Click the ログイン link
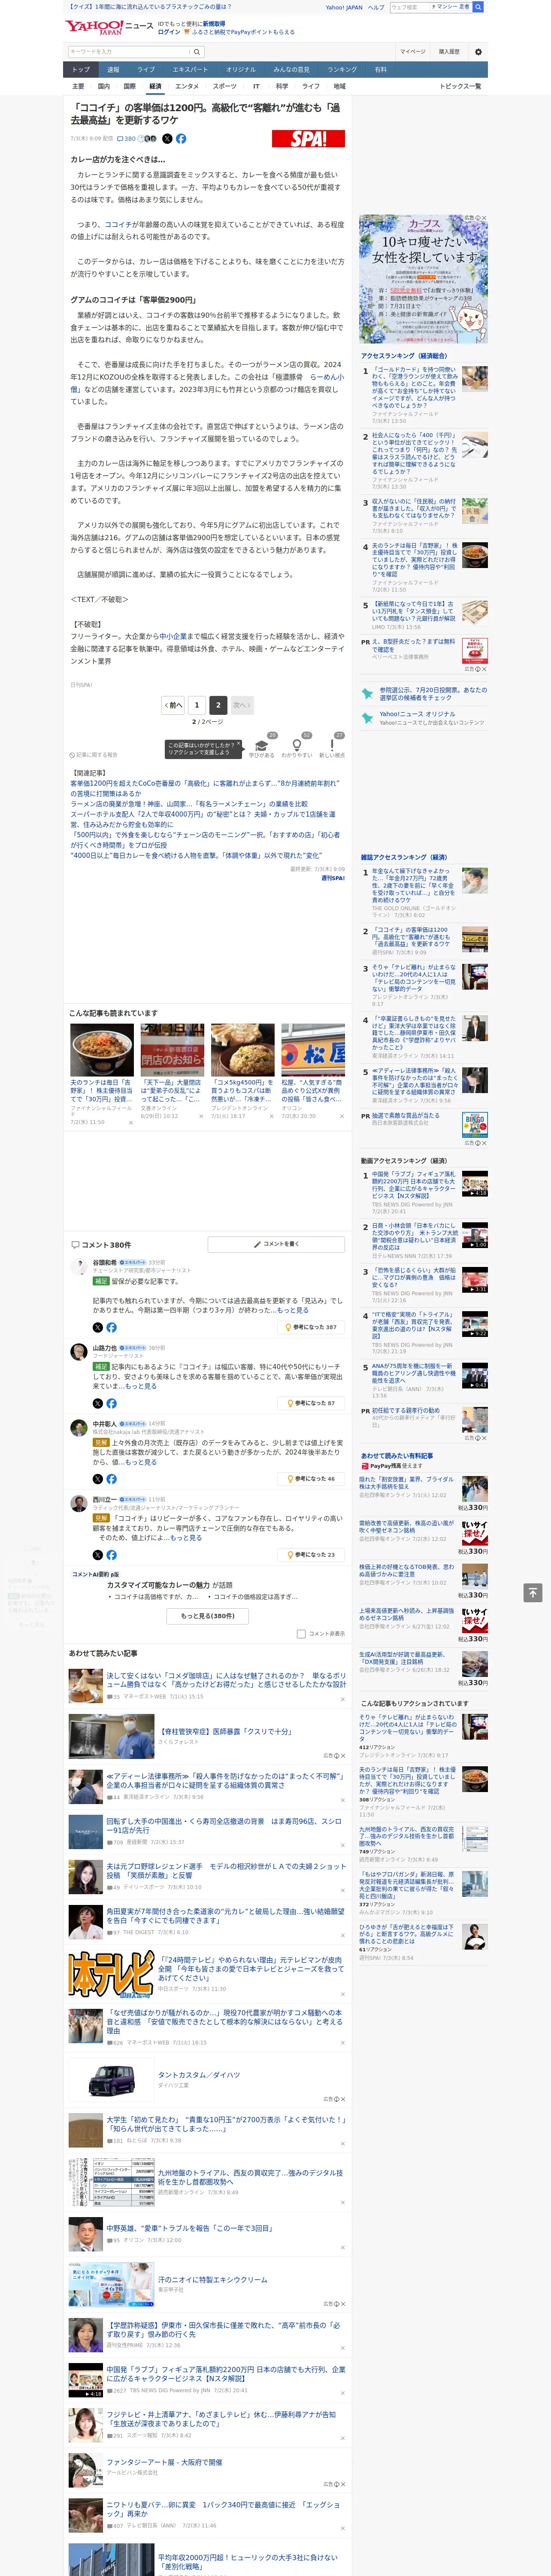This screenshot has width=551, height=2576. (169, 32)
